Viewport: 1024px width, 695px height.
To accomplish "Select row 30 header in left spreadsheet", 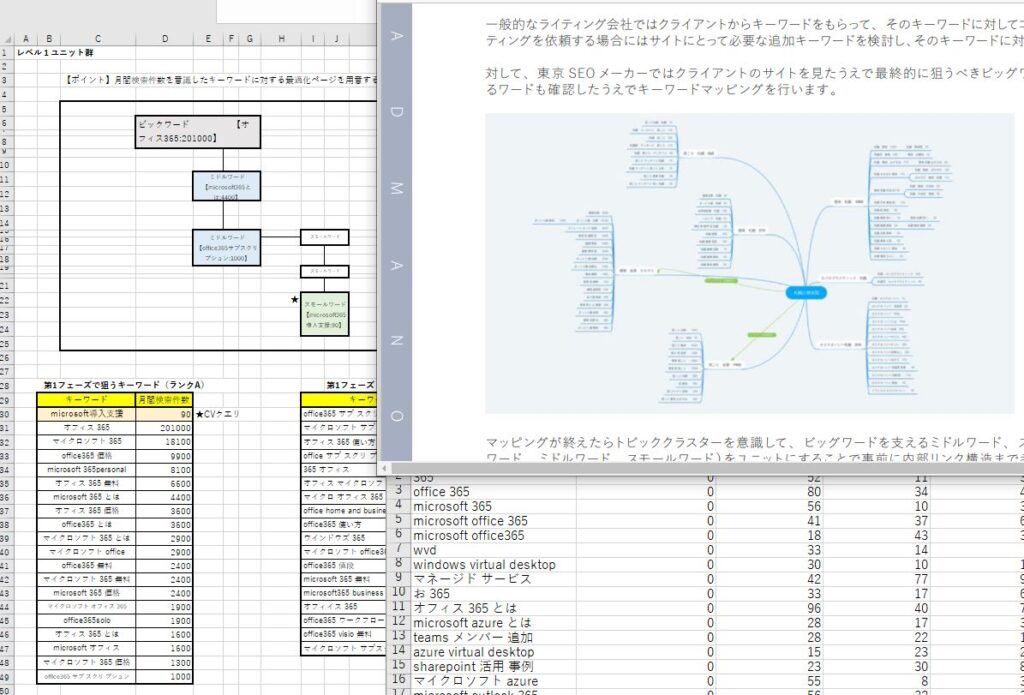I will tap(7, 414).
